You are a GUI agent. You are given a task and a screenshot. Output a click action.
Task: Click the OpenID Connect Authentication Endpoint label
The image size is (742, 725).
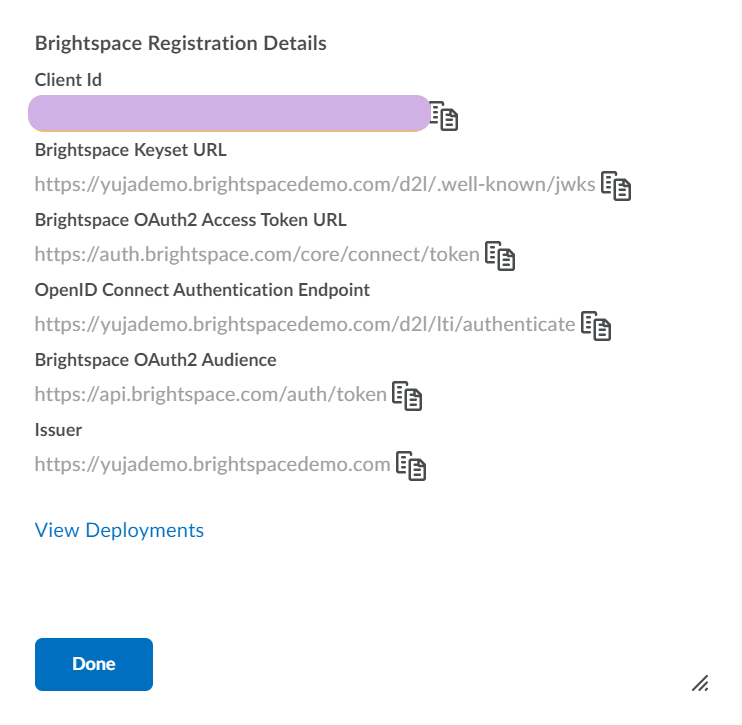click(x=202, y=290)
